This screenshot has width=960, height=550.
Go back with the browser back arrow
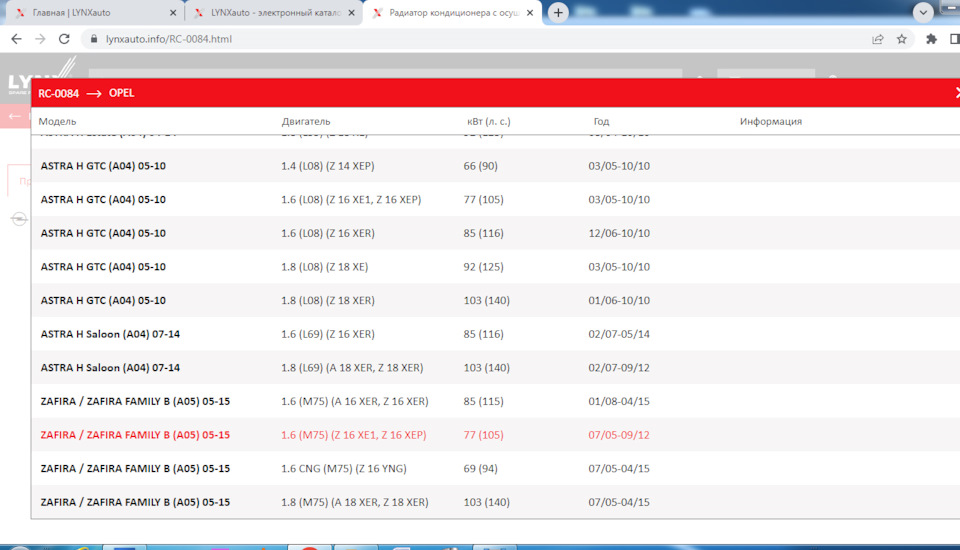[x=16, y=39]
